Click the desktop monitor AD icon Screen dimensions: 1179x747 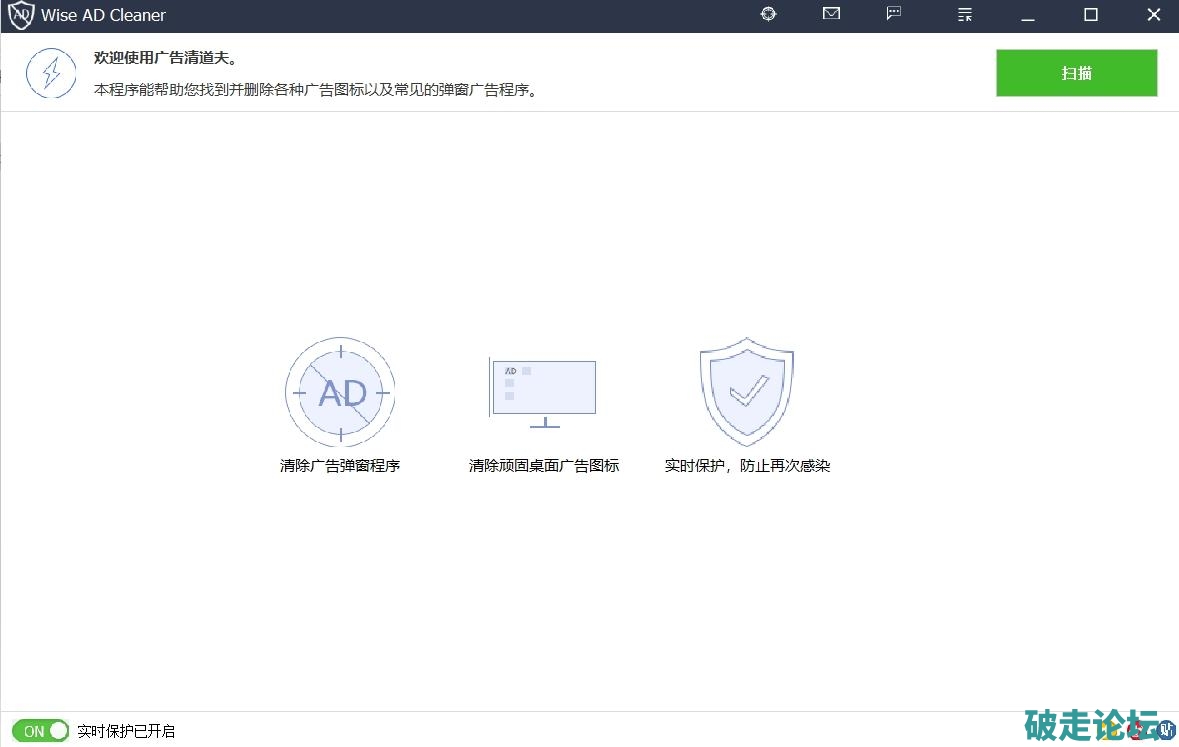(543, 392)
